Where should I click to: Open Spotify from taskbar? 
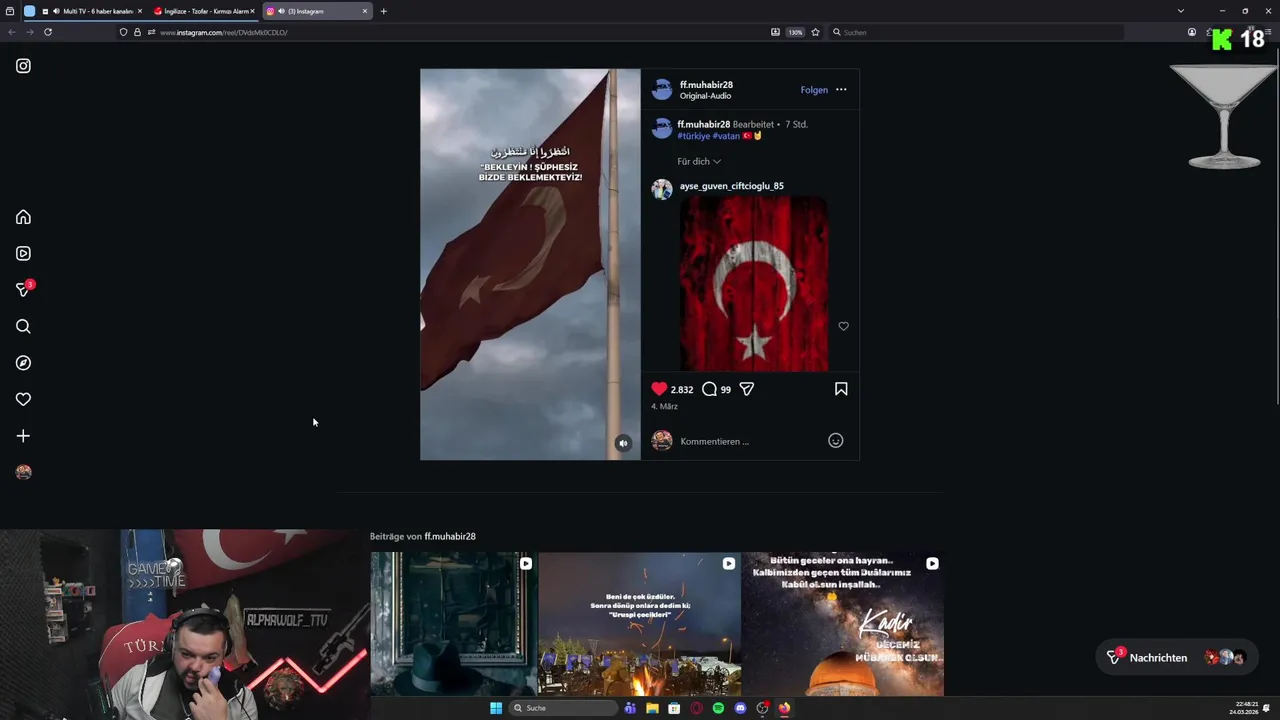coord(718,708)
